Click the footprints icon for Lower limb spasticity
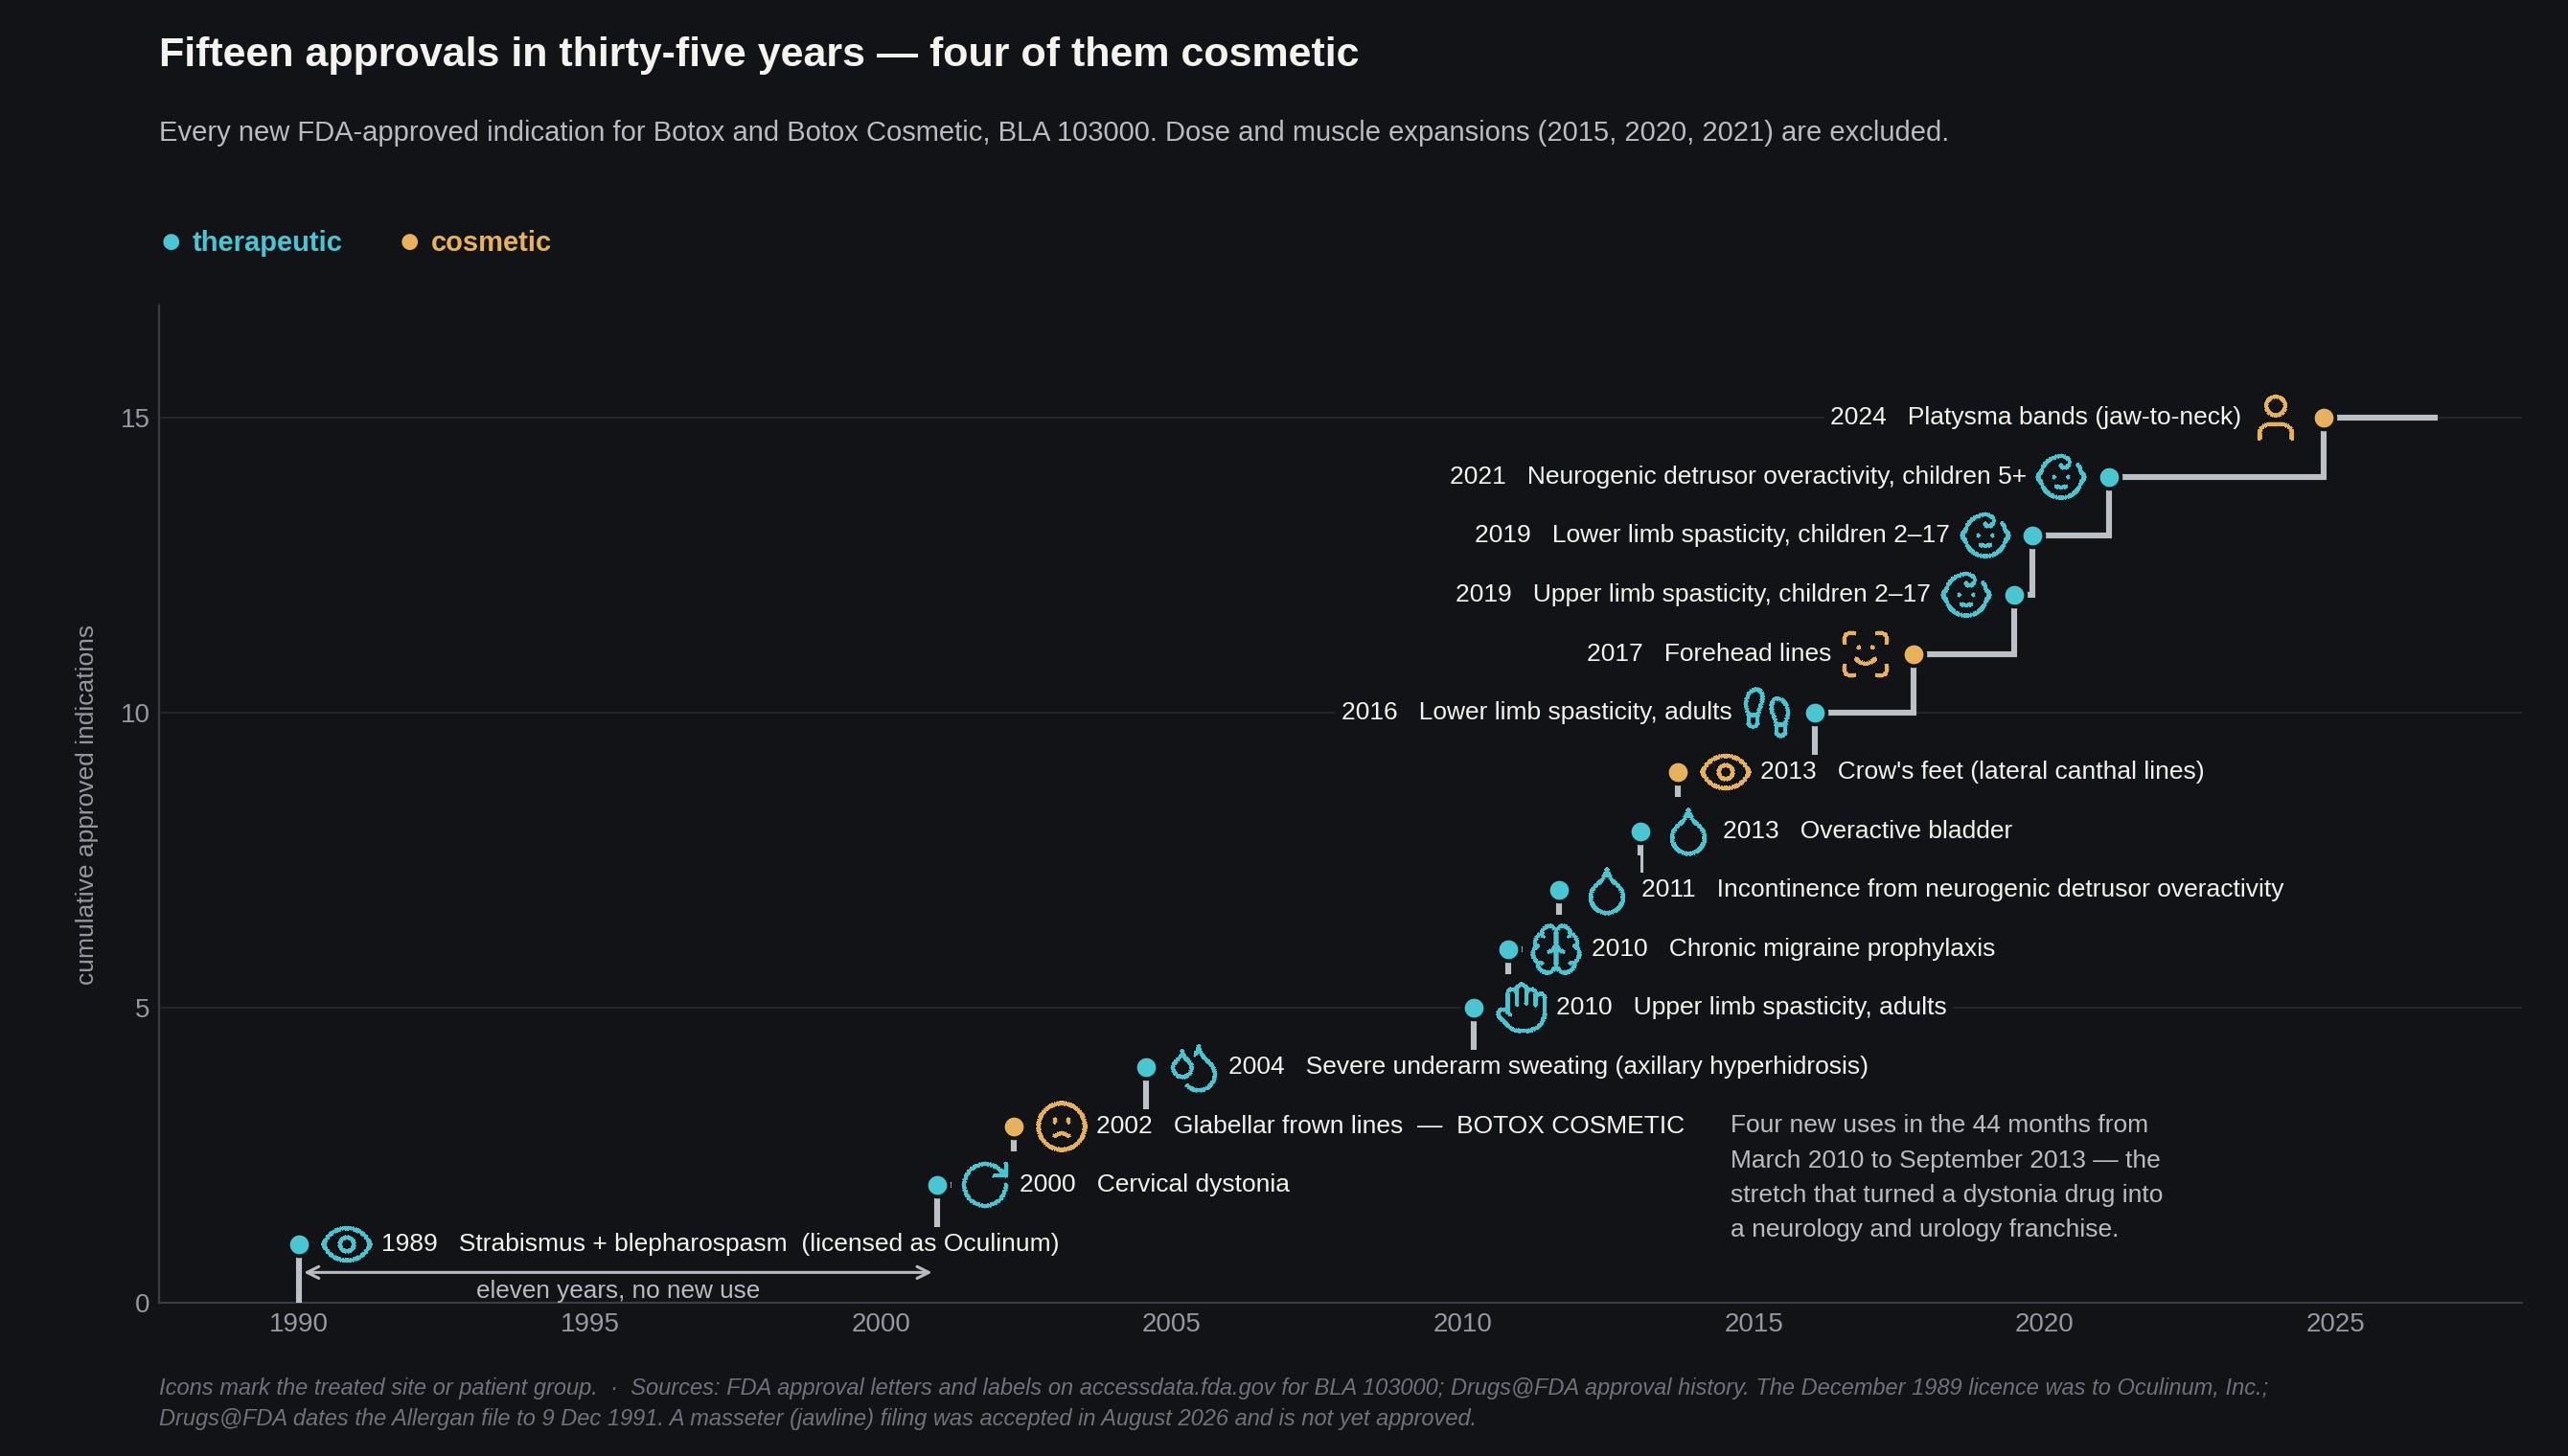The height and width of the screenshot is (1456, 2568). [x=1767, y=713]
